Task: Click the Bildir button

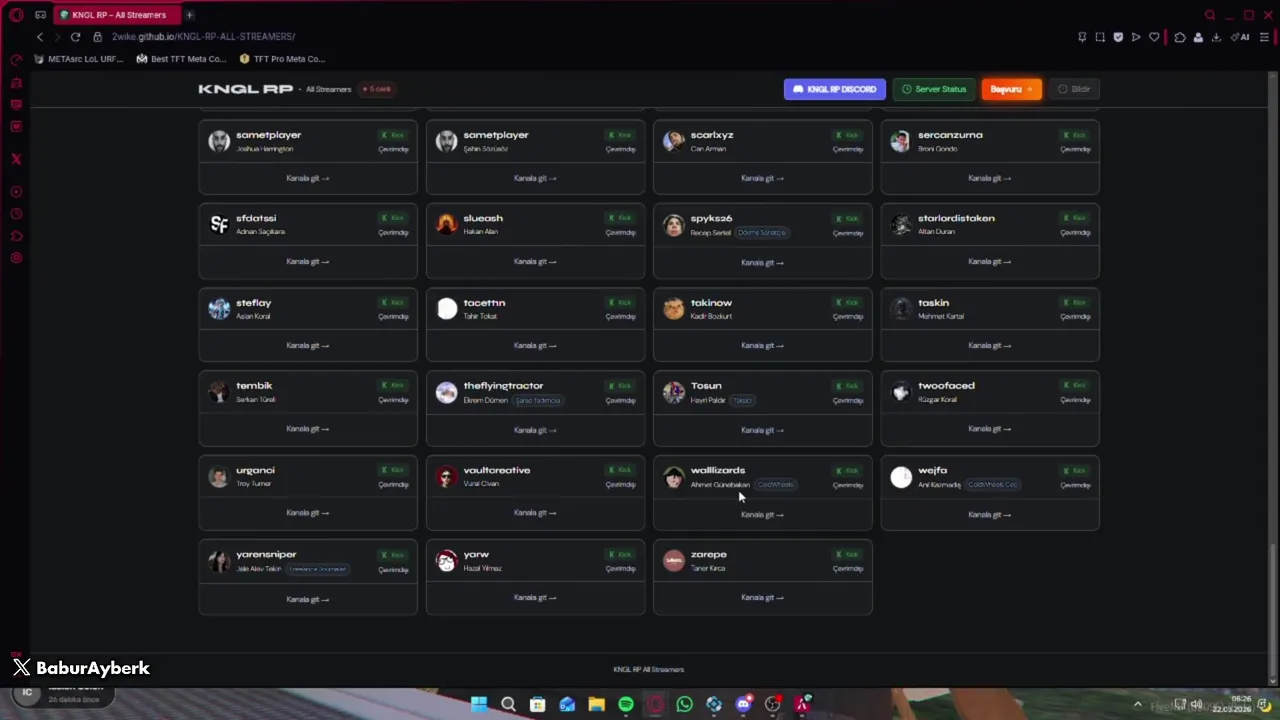Action: pos(1075,89)
